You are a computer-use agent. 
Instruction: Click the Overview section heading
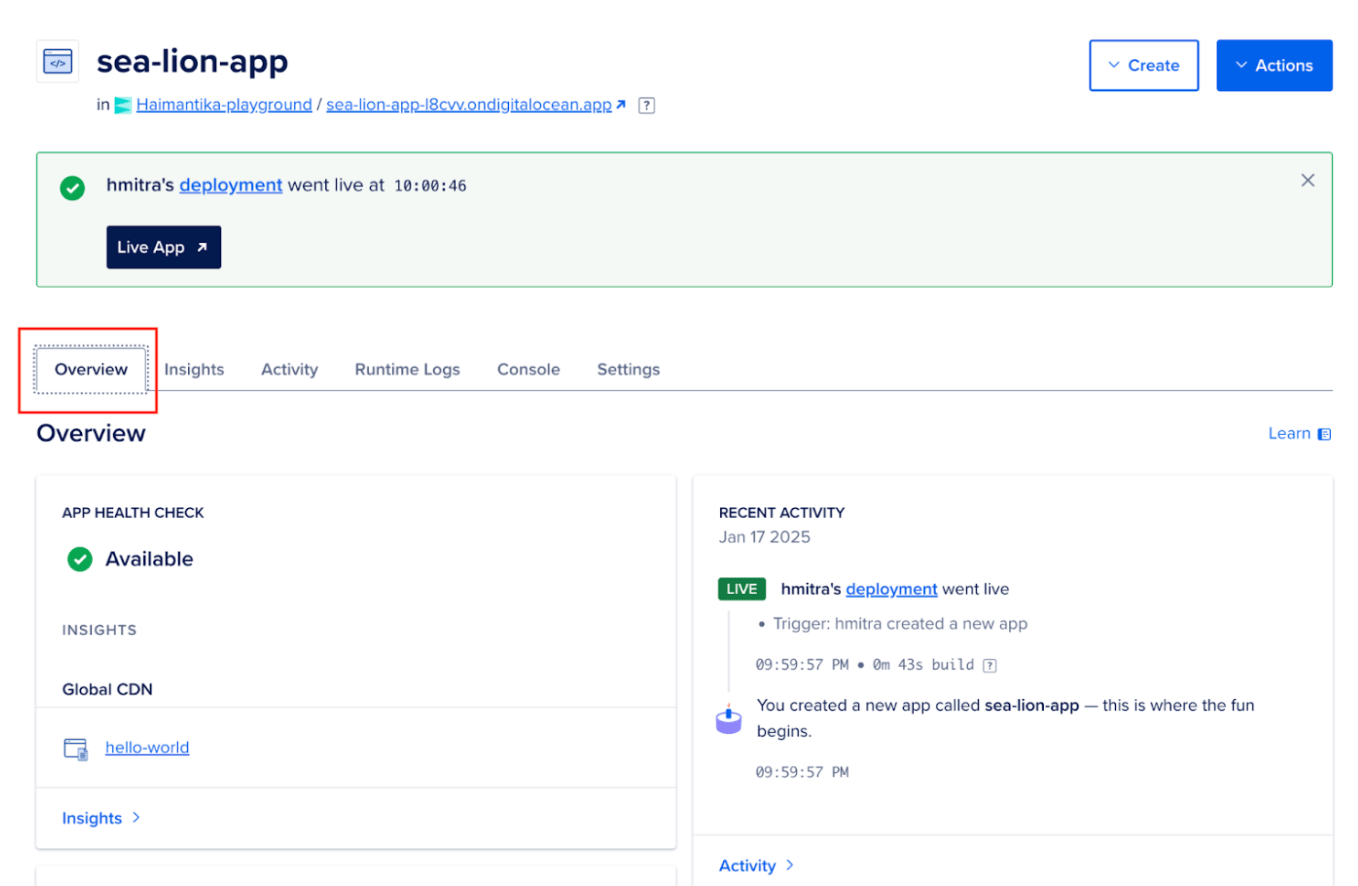(x=91, y=433)
